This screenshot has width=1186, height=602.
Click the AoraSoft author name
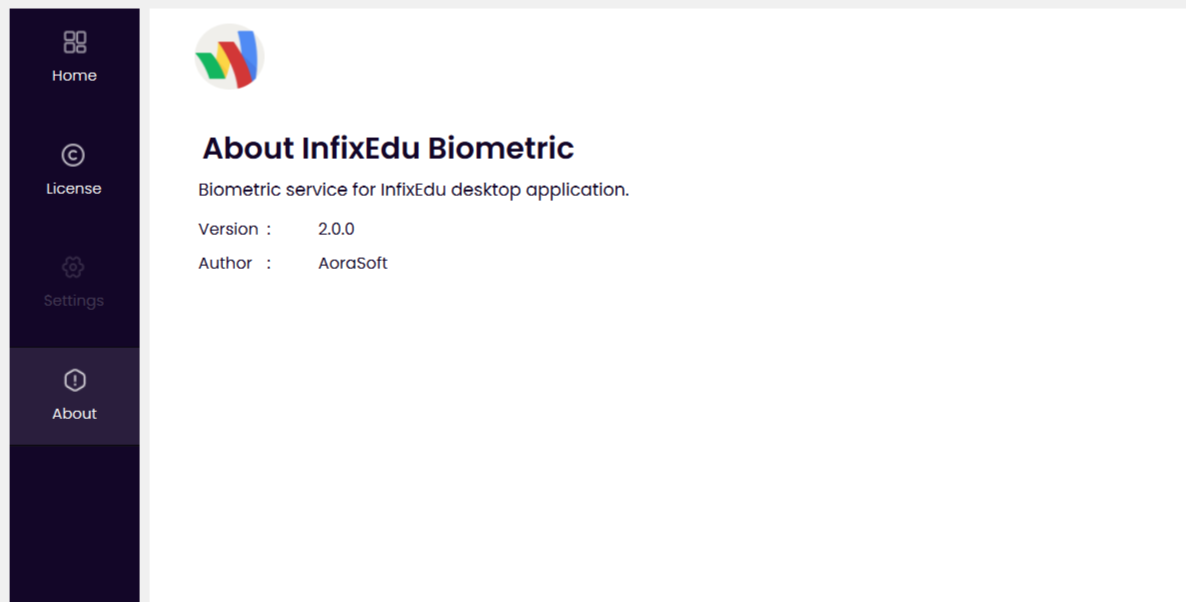click(352, 263)
